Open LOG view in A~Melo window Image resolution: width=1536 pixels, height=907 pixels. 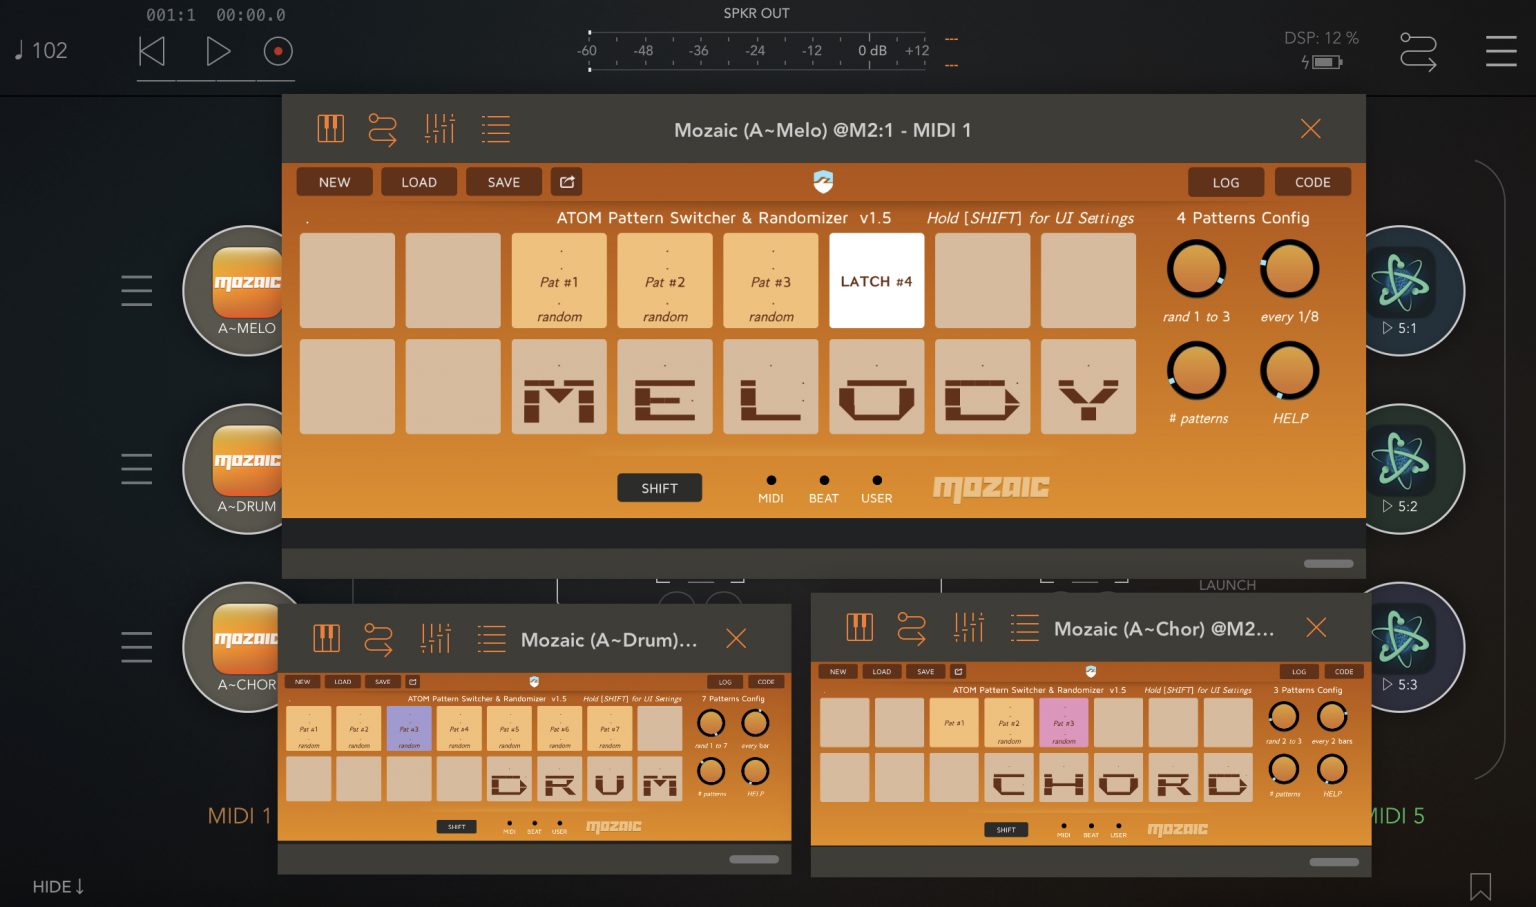pos(1226,182)
